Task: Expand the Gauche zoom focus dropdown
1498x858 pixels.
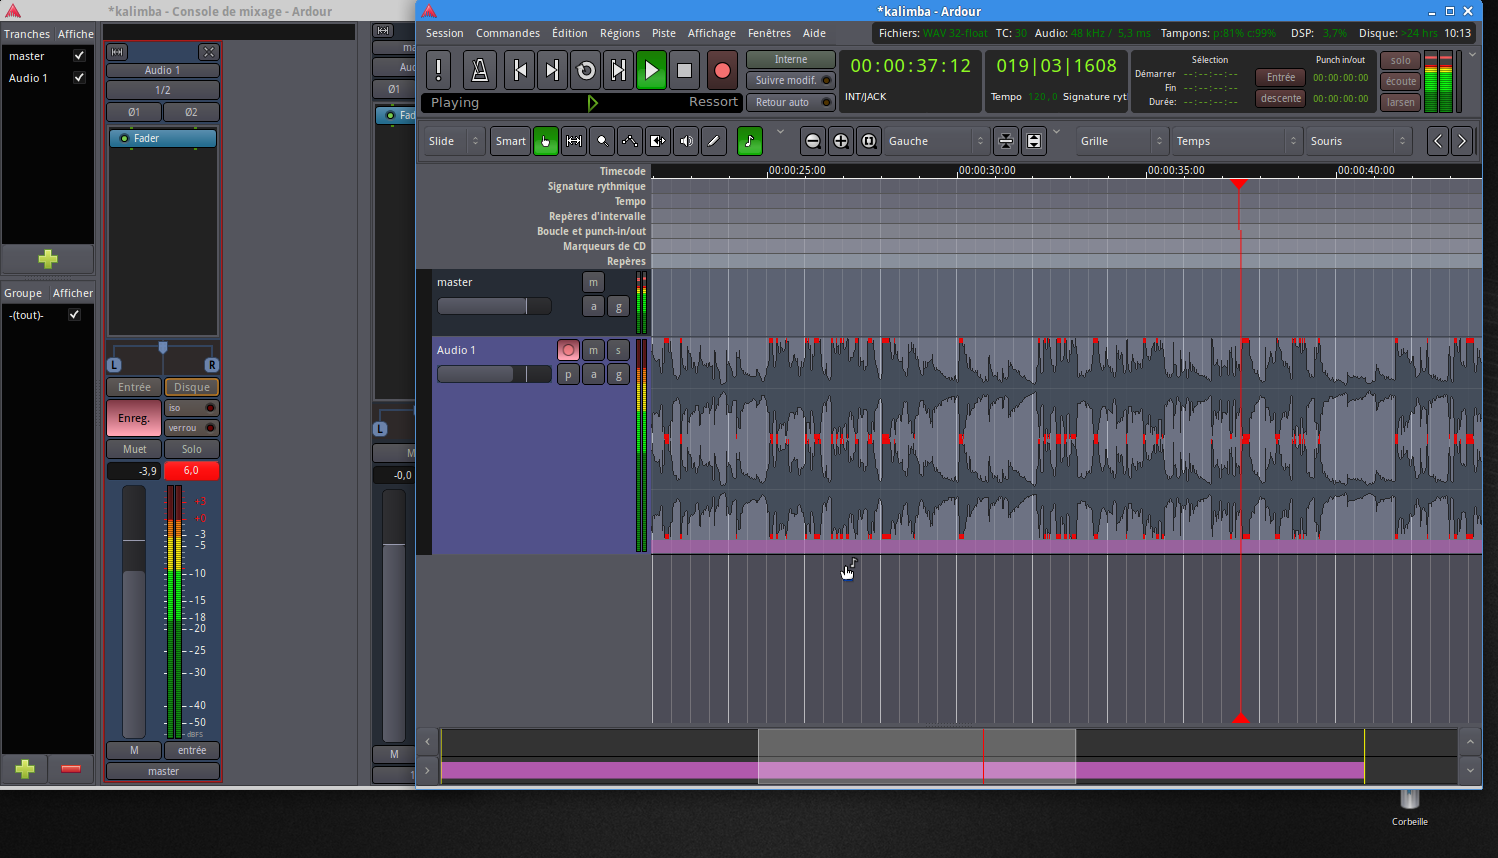Action: tap(935, 141)
